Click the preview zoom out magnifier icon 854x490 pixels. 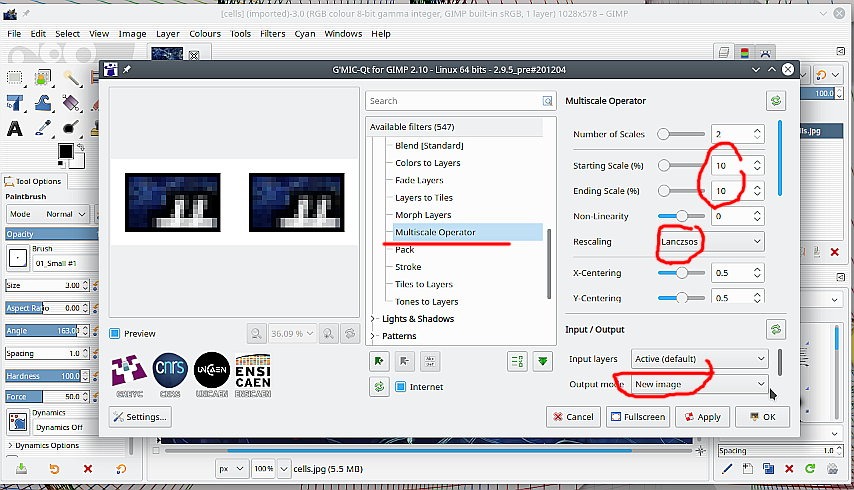tap(257, 334)
